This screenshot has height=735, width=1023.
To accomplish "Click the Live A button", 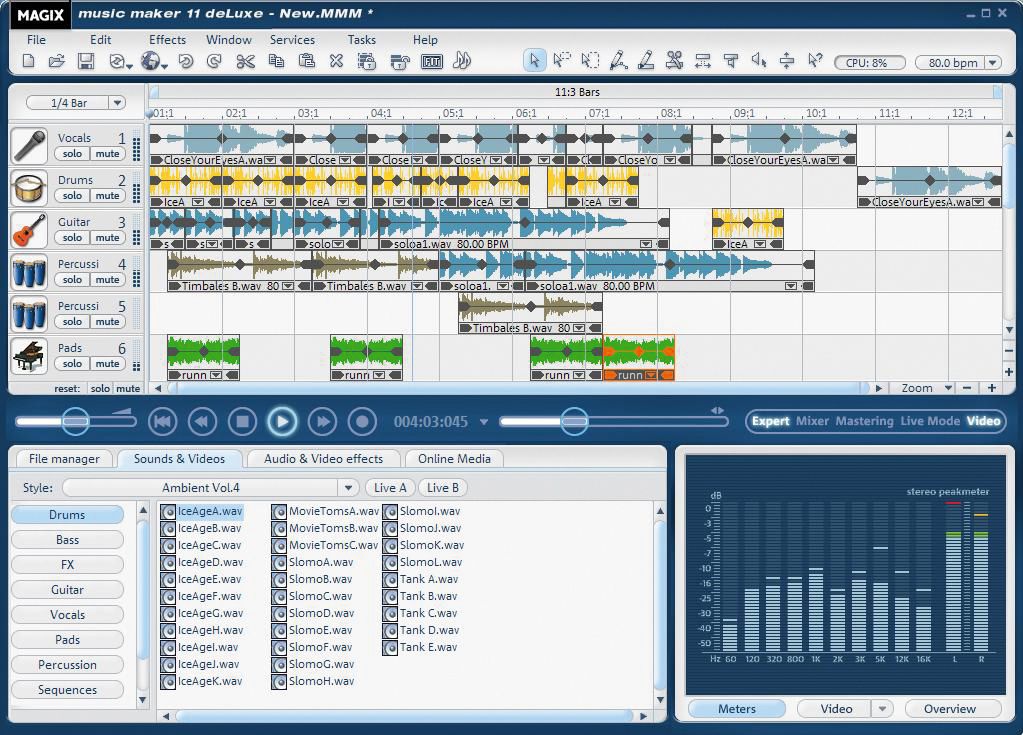I will (x=390, y=487).
